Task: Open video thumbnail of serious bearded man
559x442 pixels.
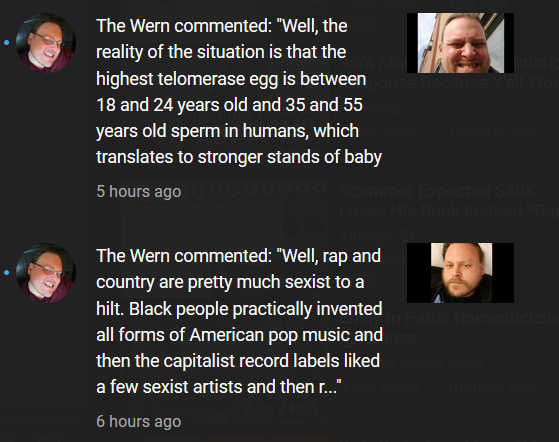Action: tap(460, 273)
